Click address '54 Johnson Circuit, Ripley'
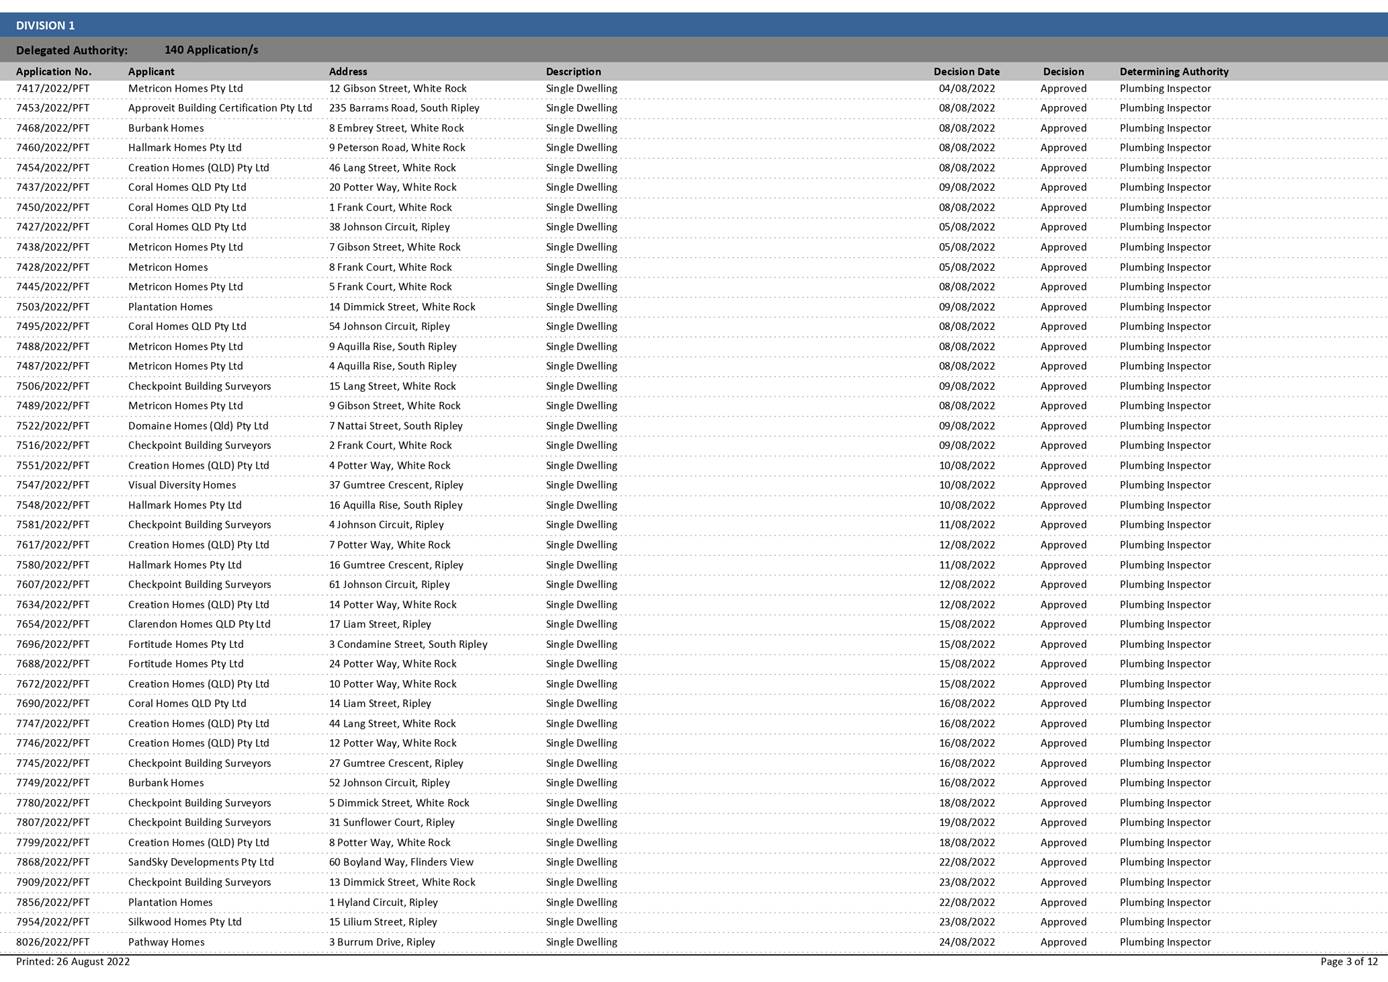 389,327
